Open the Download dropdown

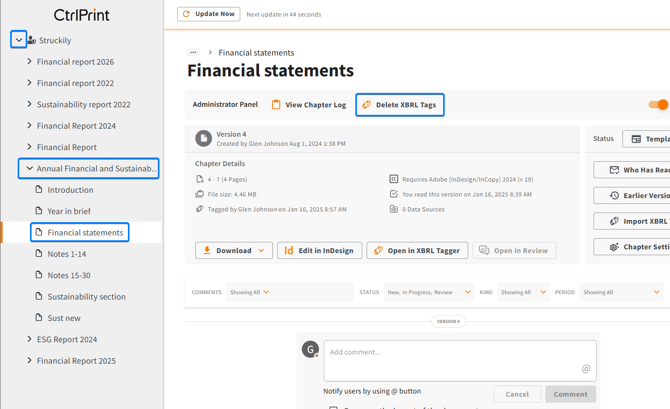pos(234,251)
